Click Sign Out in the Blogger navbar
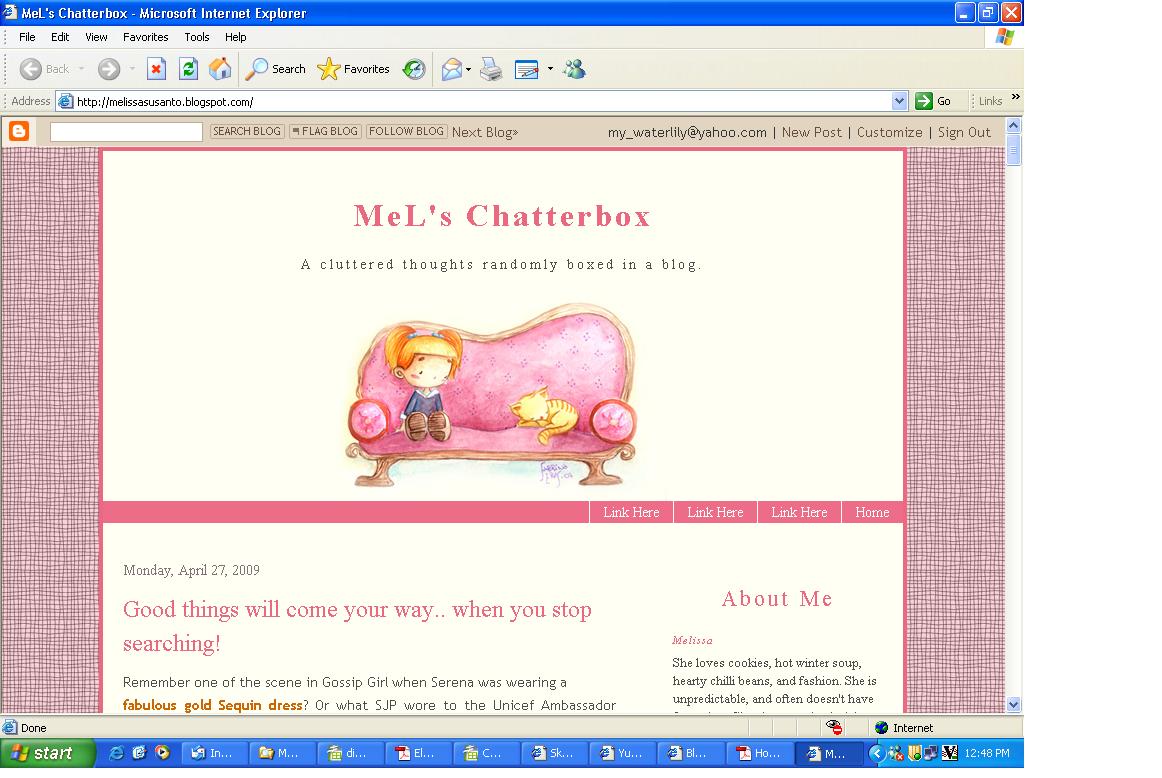The width and height of the screenshot is (1162, 778). tap(964, 132)
